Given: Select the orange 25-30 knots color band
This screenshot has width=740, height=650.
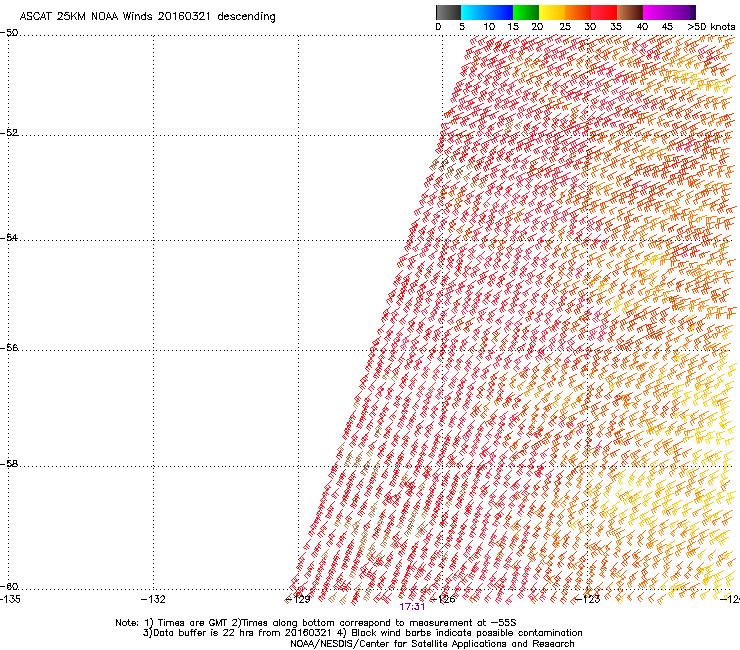Looking at the screenshot, I should coord(578,12).
